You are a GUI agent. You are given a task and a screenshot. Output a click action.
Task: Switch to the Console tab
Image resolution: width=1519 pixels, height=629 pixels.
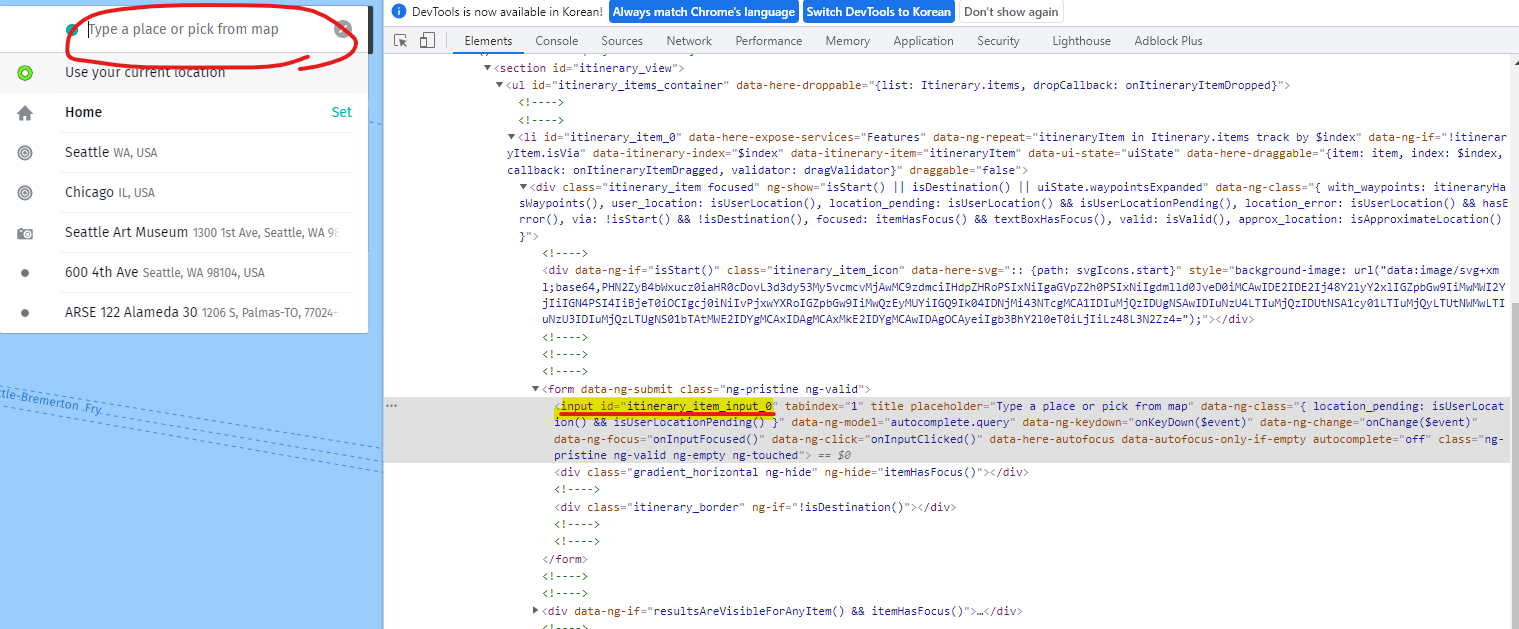(x=557, y=41)
